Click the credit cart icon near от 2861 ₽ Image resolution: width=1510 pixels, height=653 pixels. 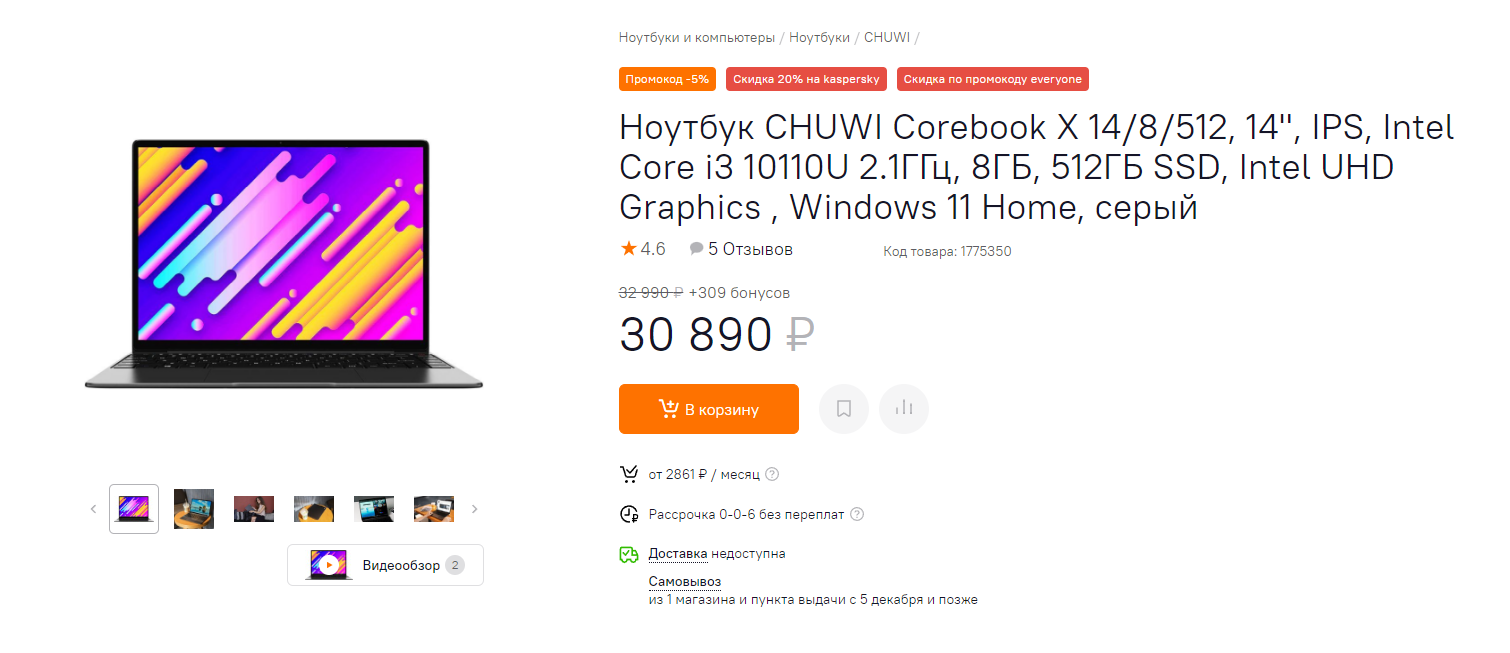[x=629, y=474]
